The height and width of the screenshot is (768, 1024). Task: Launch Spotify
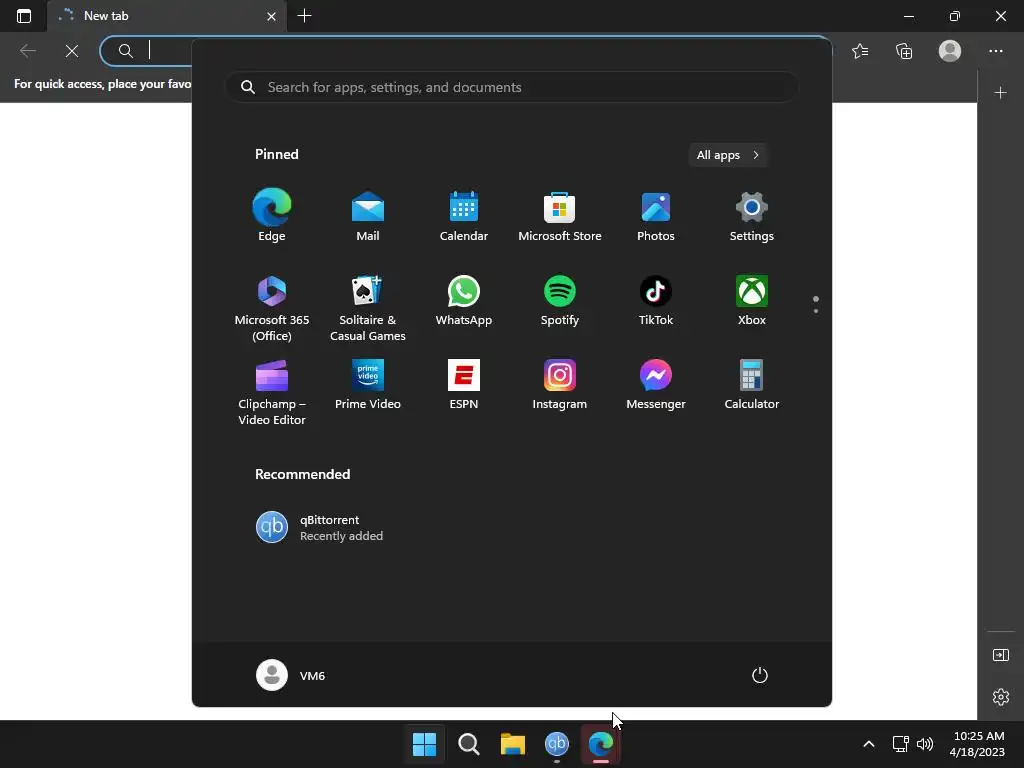[560, 300]
